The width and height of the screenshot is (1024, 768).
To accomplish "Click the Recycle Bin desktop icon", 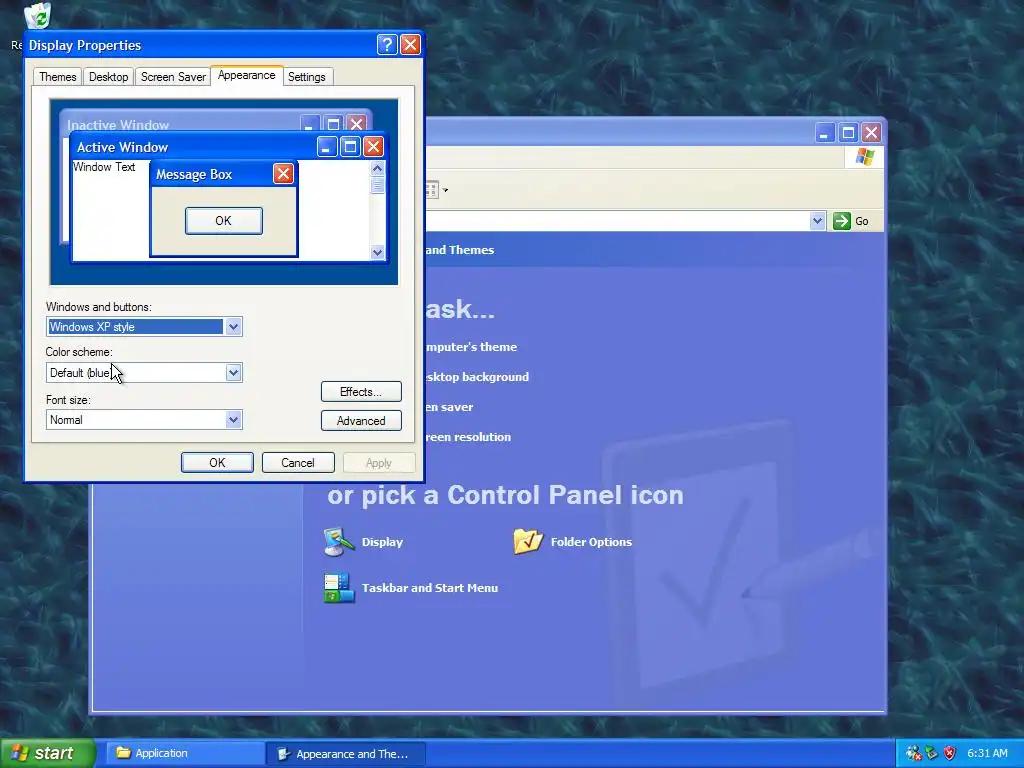I will point(37,16).
